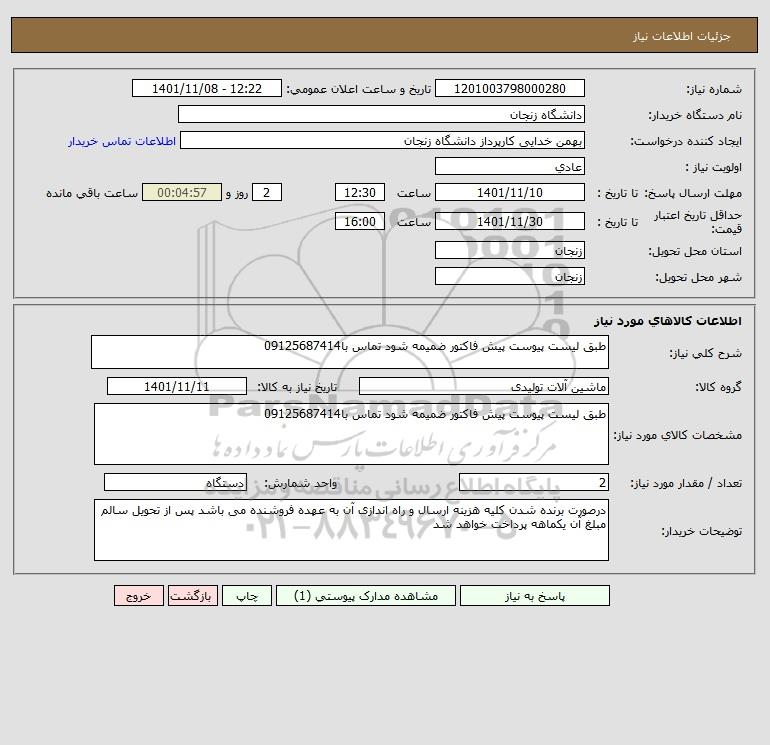
Task: Click the مشخصات کالای مورد نیاز text box
Action: pos(351,434)
